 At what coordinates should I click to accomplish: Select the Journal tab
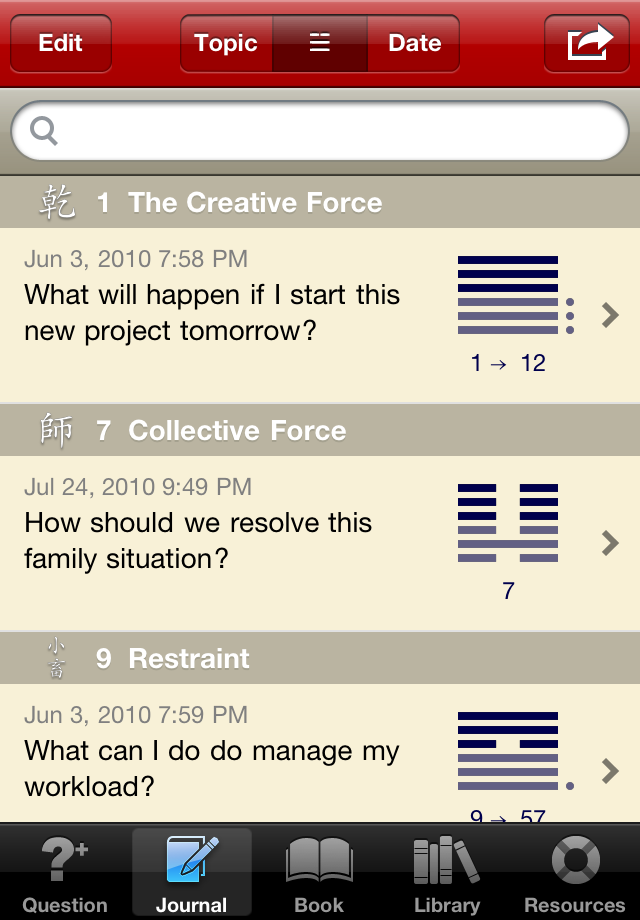point(192,872)
